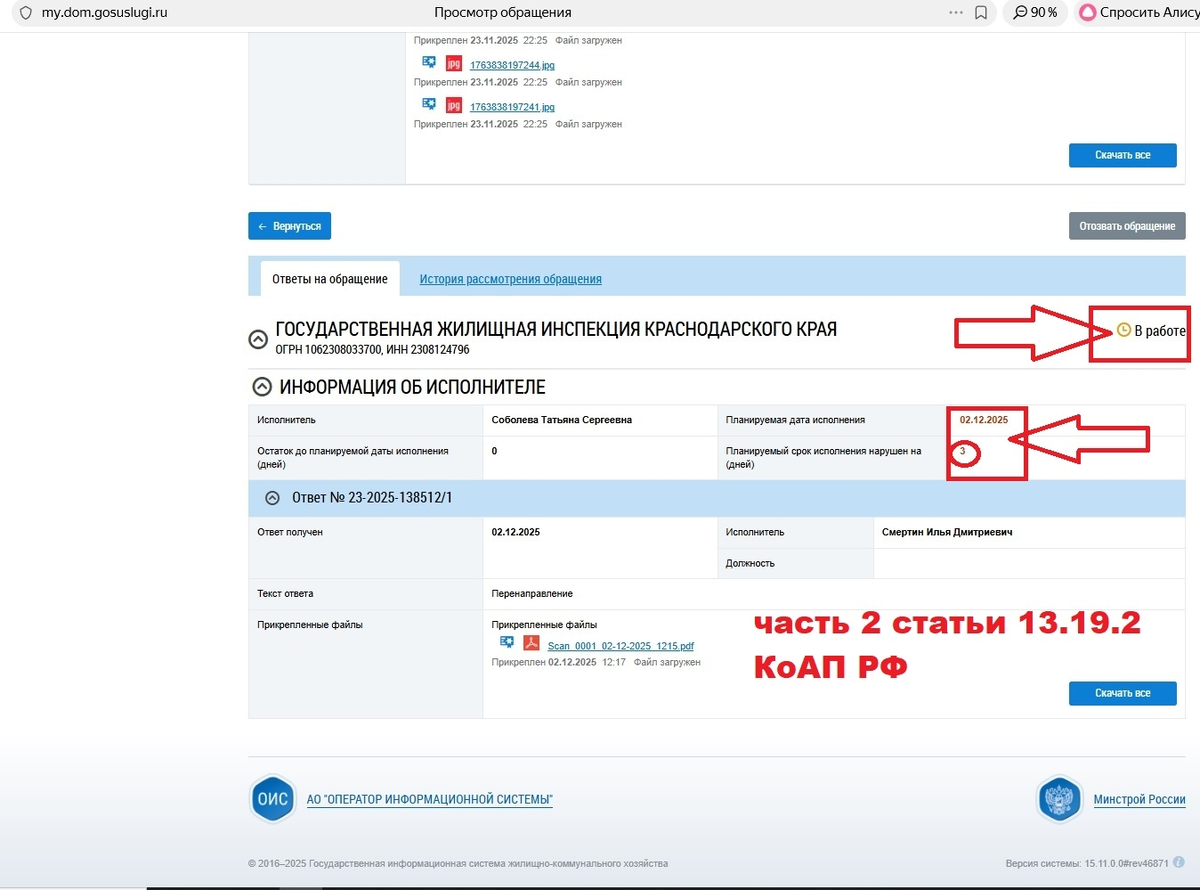Click the Текст ответа label
The height and width of the screenshot is (890, 1200).
[x=285, y=594]
